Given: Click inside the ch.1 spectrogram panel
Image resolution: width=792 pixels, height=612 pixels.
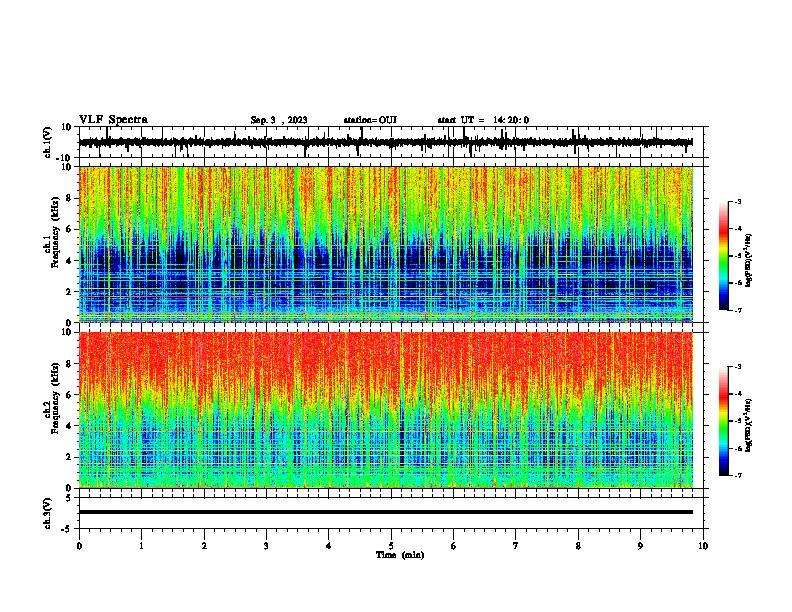Looking at the screenshot, I should (x=386, y=244).
